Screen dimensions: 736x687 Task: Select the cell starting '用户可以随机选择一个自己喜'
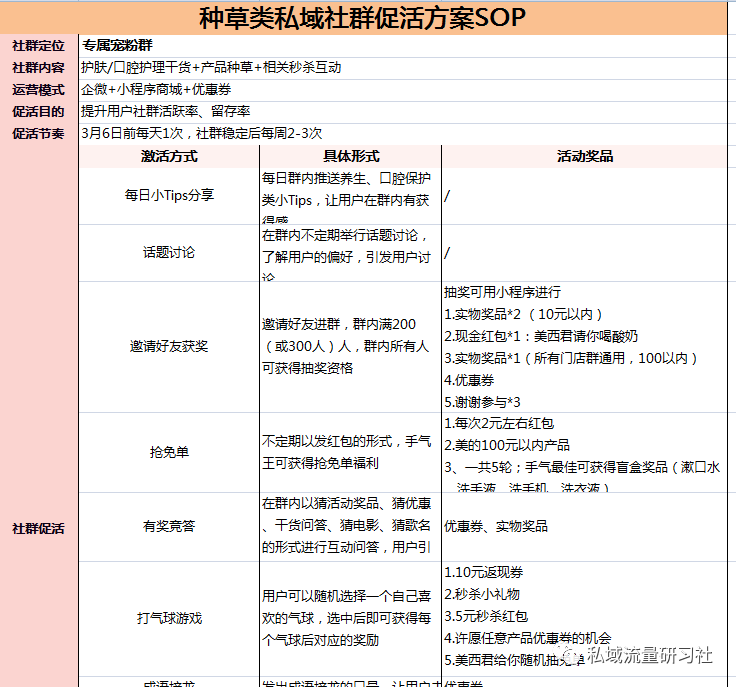[x=351, y=618]
